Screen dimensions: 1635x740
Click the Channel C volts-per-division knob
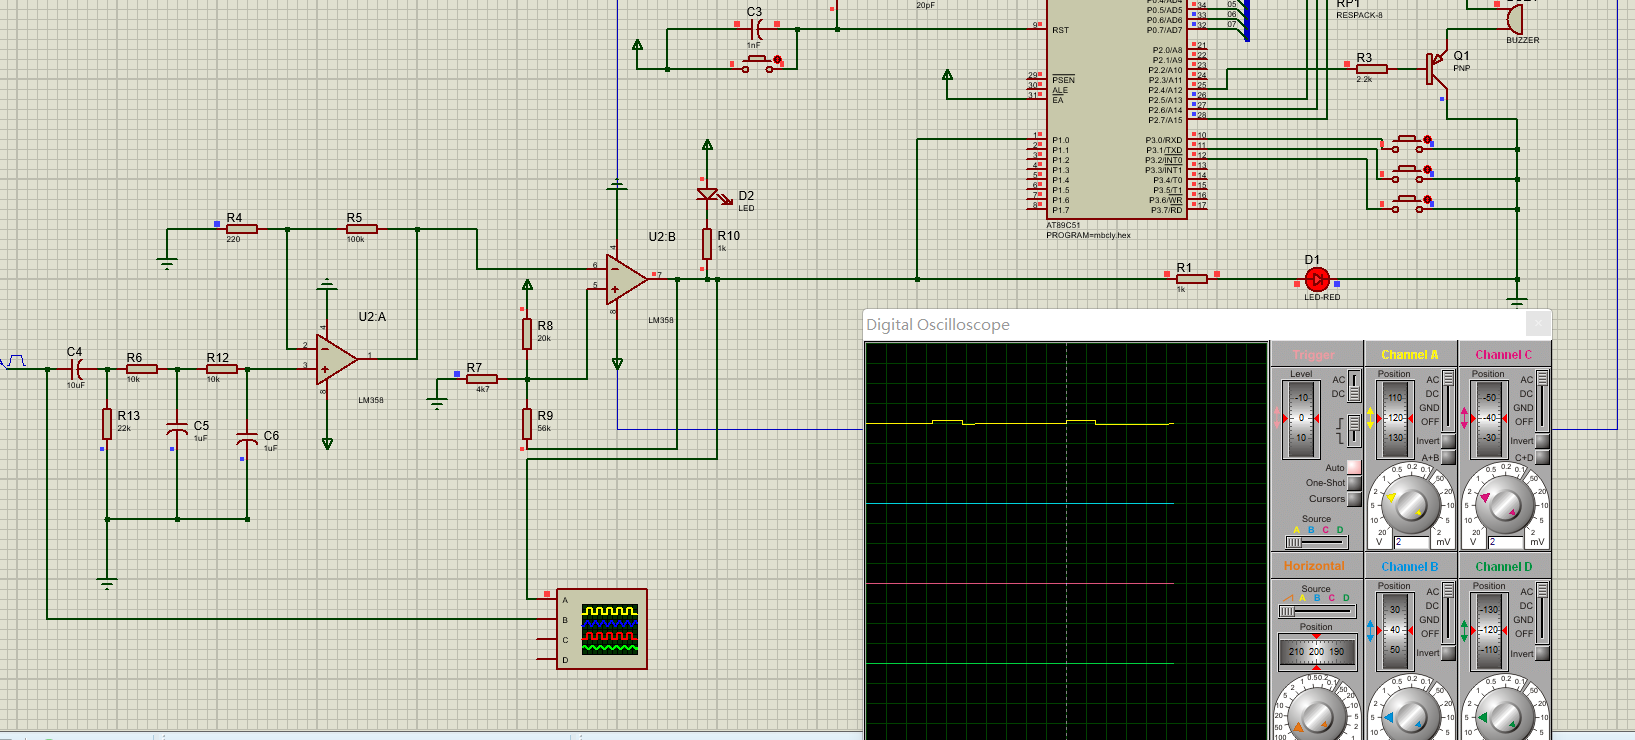coord(1505,504)
